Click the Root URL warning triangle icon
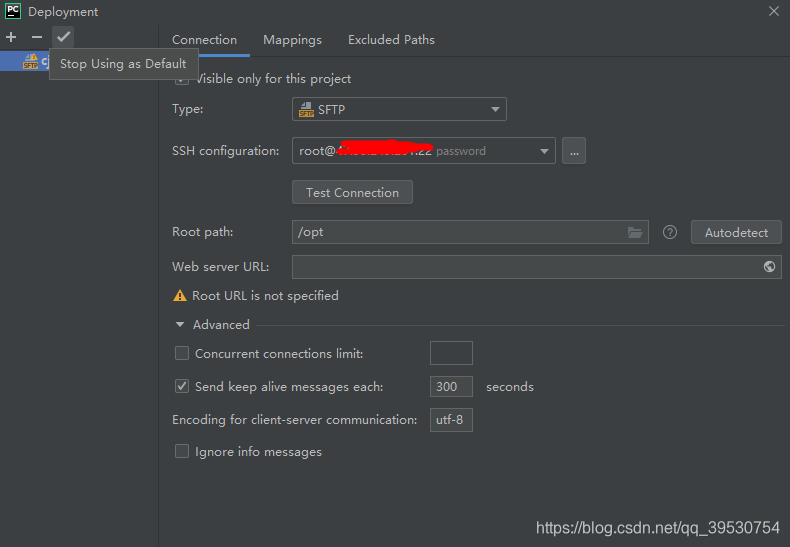 pyautogui.click(x=179, y=296)
